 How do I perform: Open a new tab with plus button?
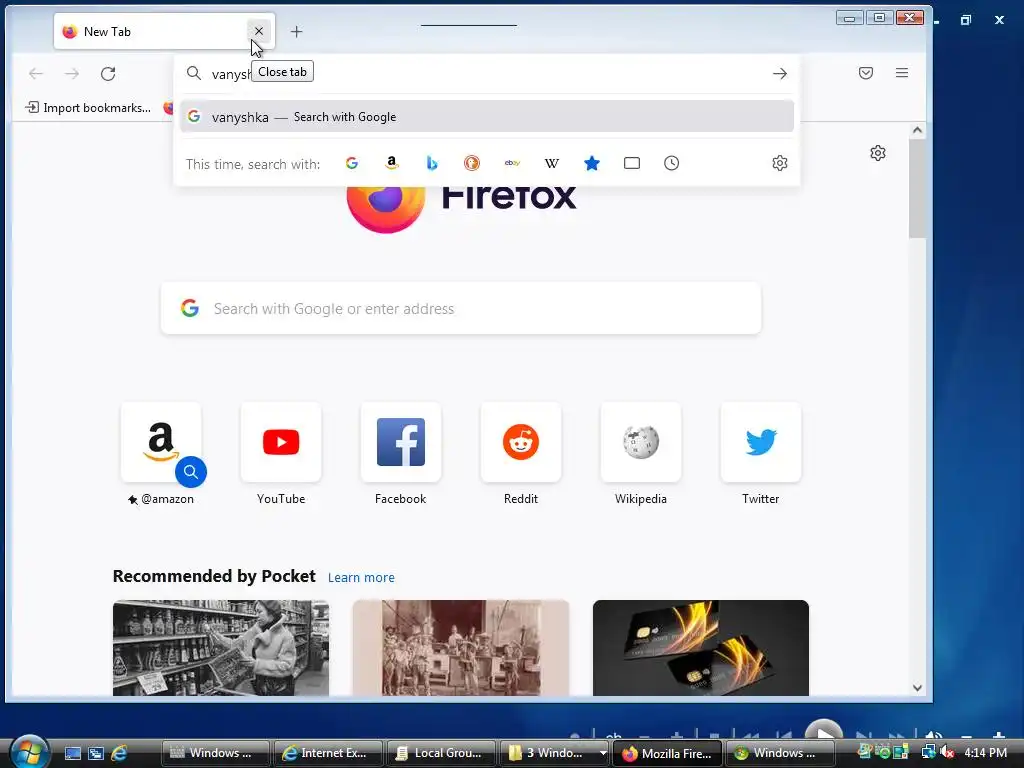click(x=296, y=31)
